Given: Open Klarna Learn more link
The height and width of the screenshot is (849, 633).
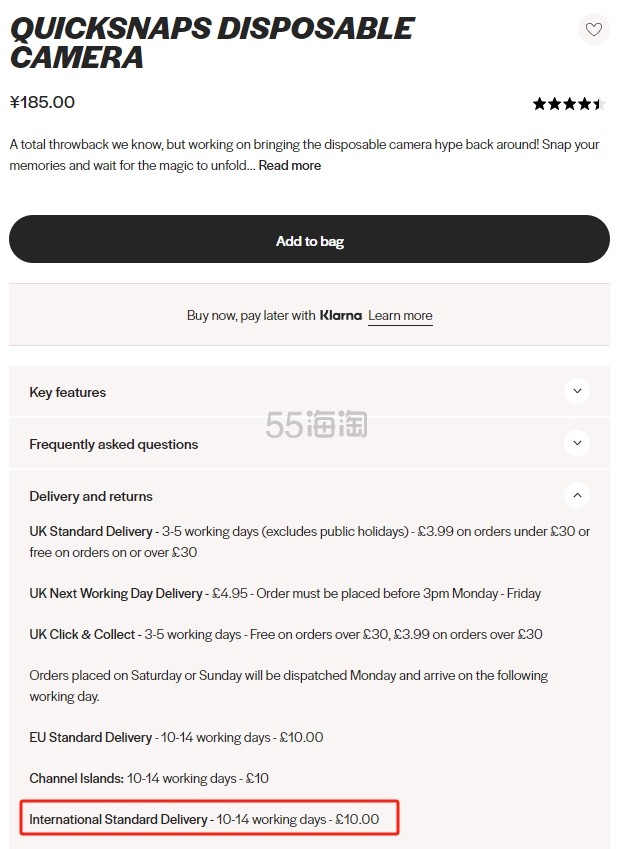Looking at the screenshot, I should pyautogui.click(x=400, y=316).
